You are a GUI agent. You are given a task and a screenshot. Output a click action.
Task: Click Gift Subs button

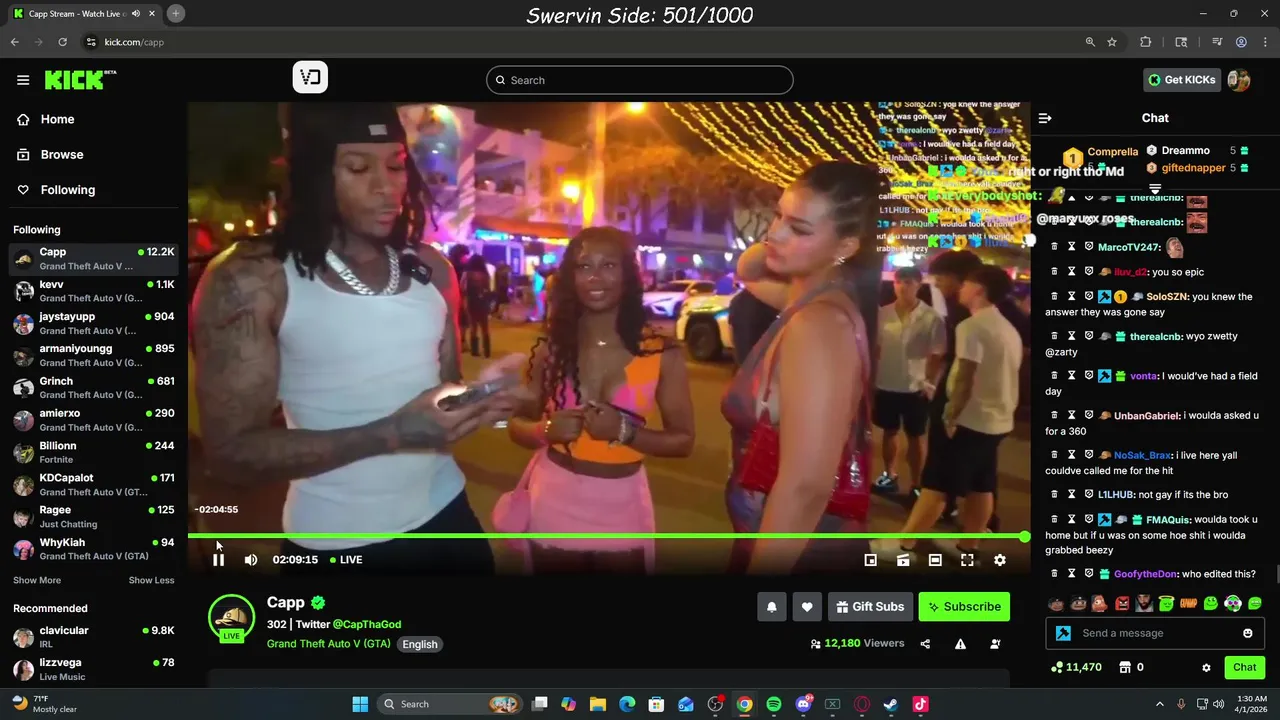[870, 606]
